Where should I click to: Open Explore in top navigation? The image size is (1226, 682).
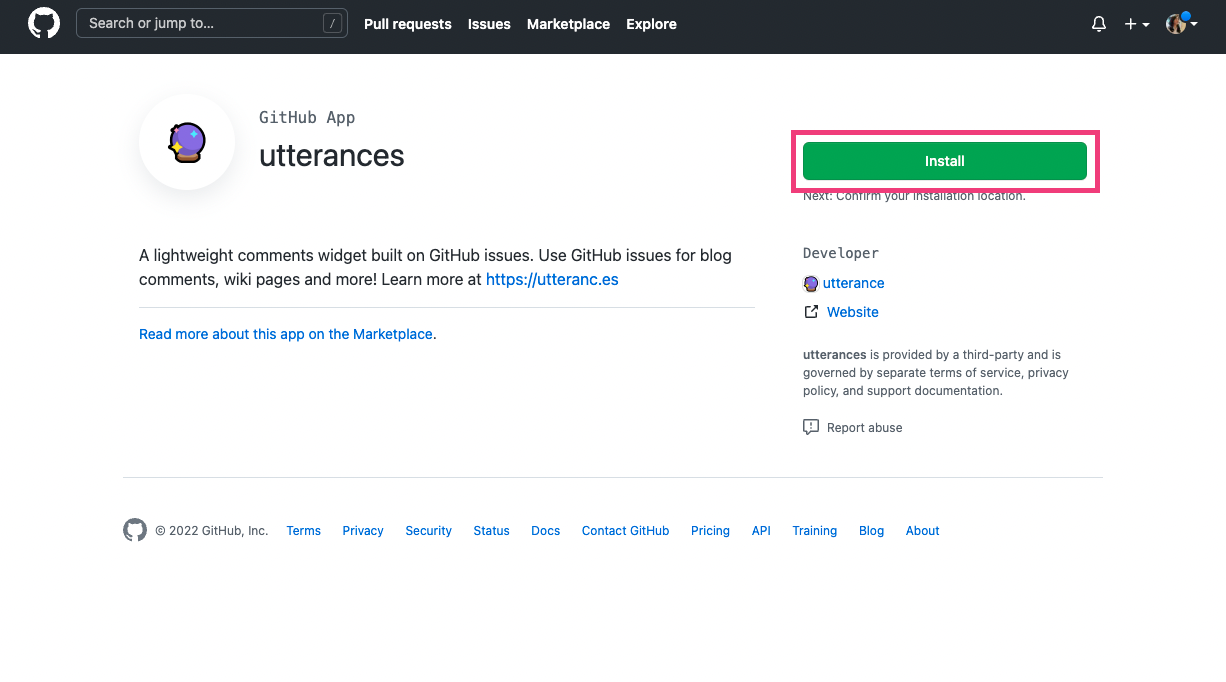coord(651,24)
